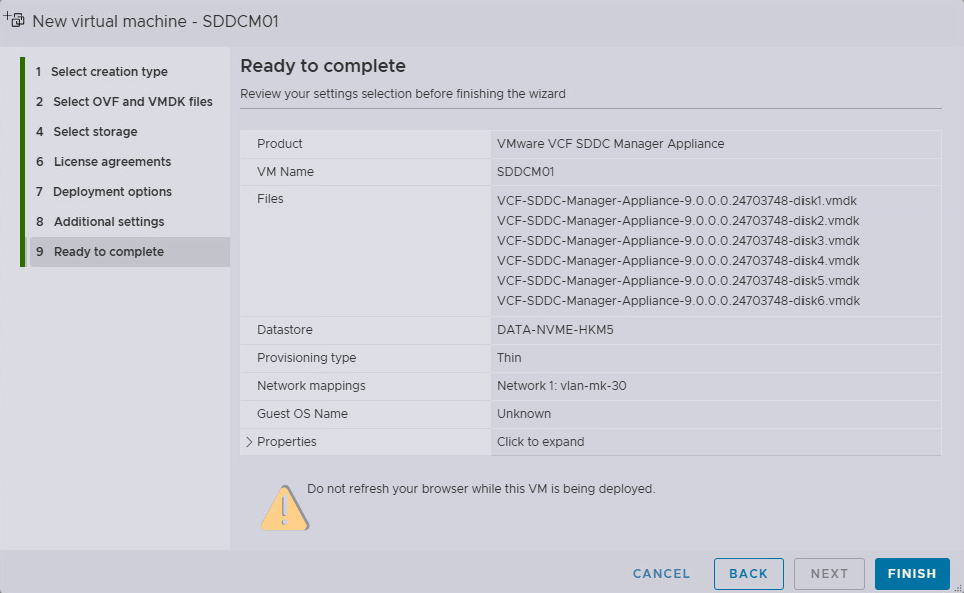Click the Network mappings vlan-mk-30 value
The width and height of the screenshot is (964, 593).
[561, 386]
